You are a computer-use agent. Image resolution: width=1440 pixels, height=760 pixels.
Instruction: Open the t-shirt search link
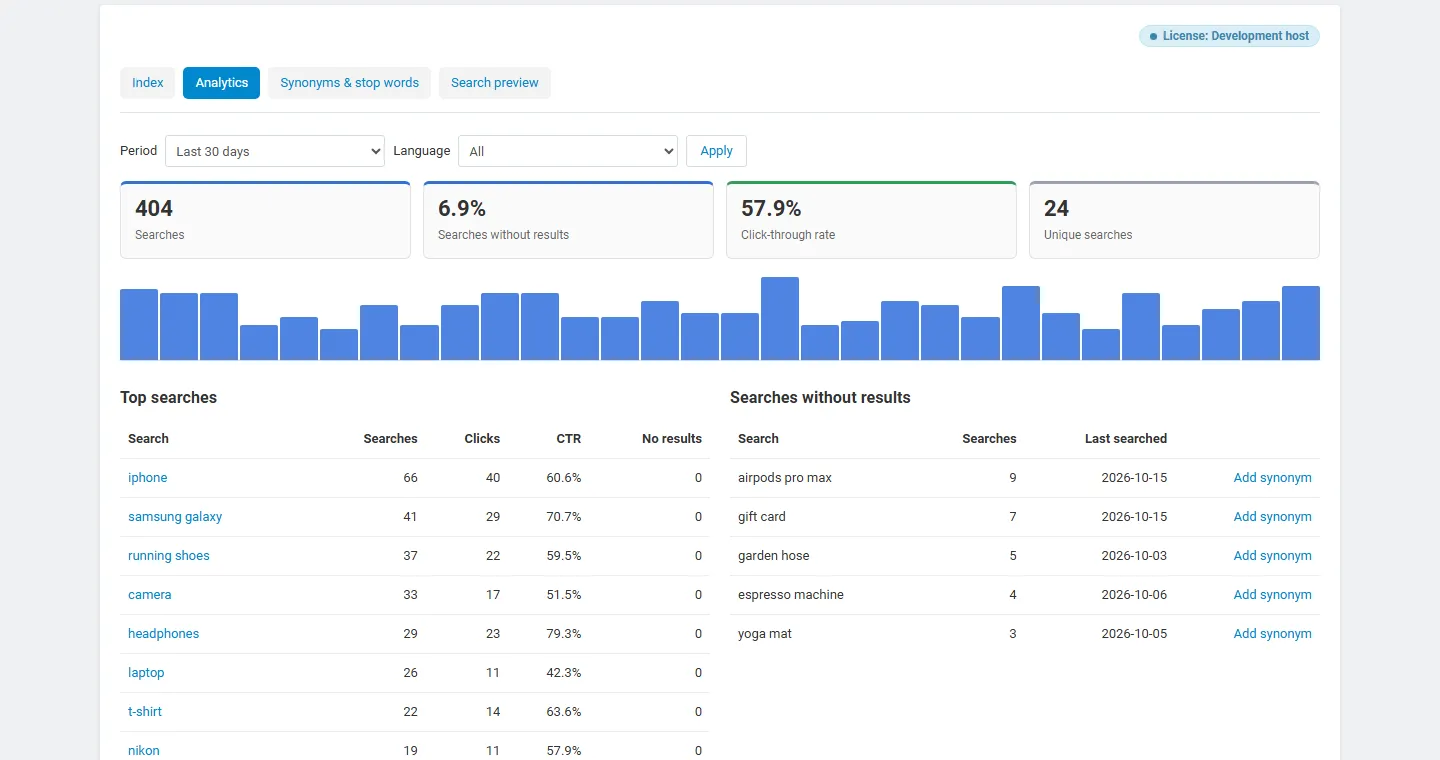[145, 712]
